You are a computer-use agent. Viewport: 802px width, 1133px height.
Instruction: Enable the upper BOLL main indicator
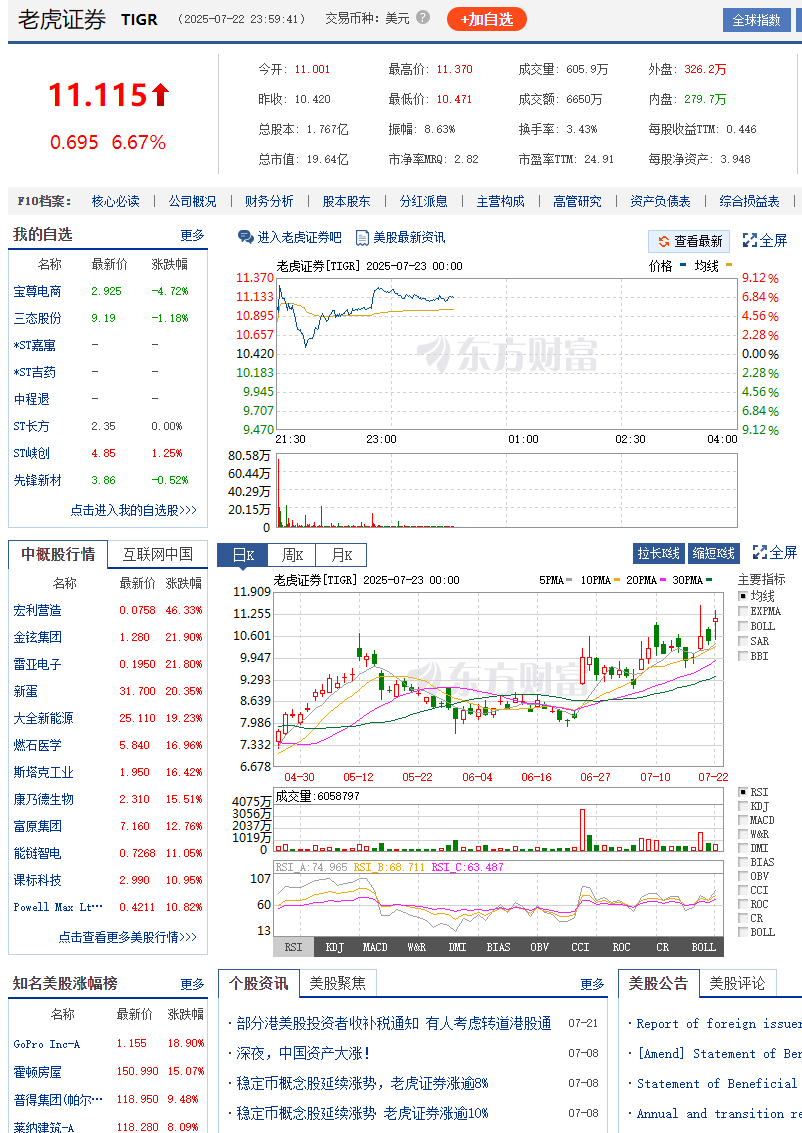point(743,626)
